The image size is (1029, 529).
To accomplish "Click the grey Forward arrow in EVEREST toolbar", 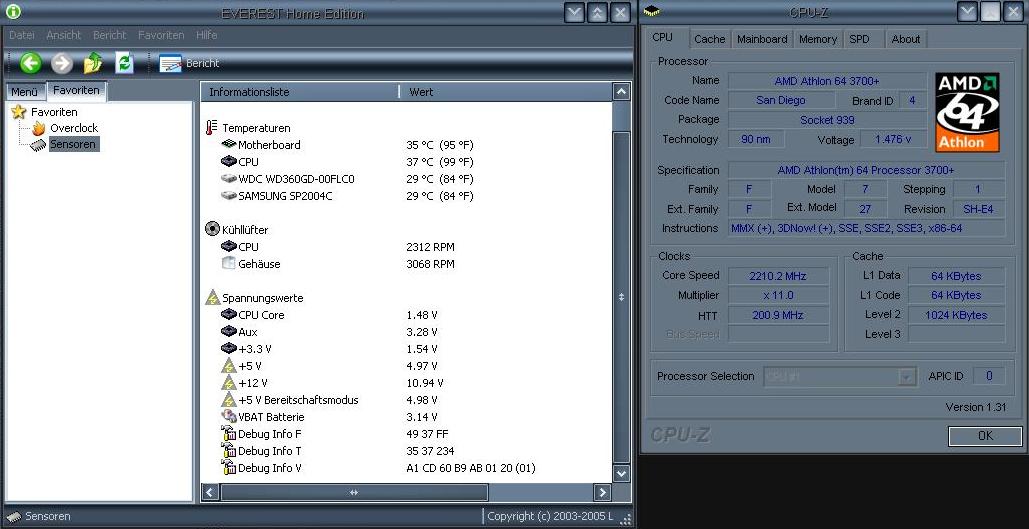I will click(62, 63).
